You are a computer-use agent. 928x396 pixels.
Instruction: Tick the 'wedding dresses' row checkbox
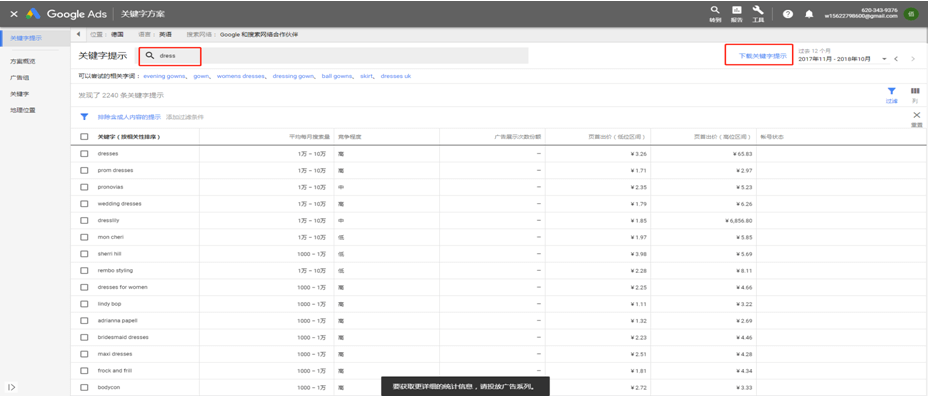84,204
